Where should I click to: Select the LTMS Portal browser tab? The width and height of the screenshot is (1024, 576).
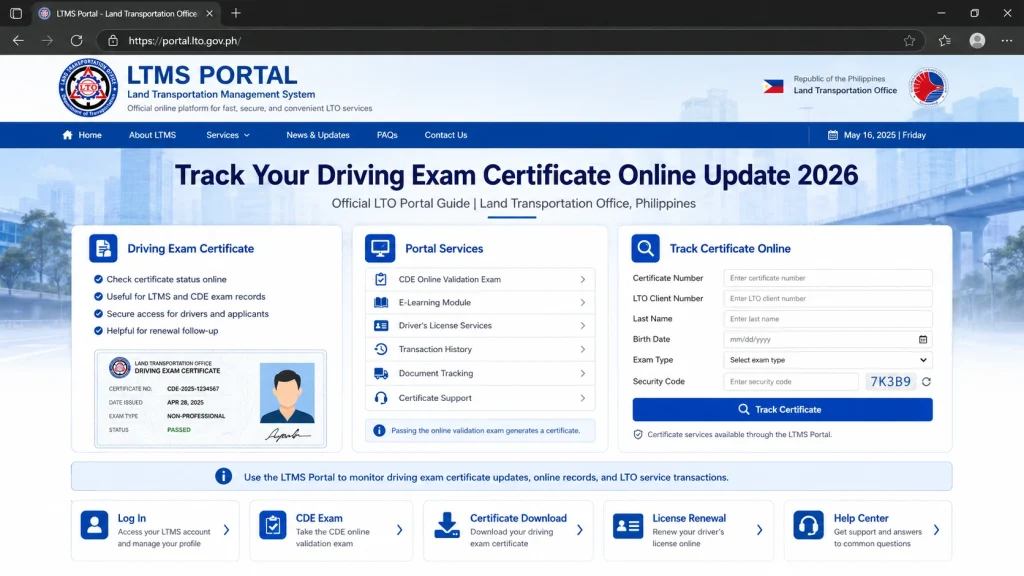126,13
